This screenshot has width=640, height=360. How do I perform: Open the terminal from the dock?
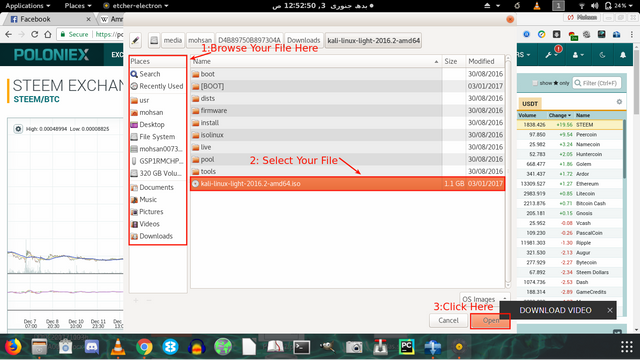pos(302,347)
